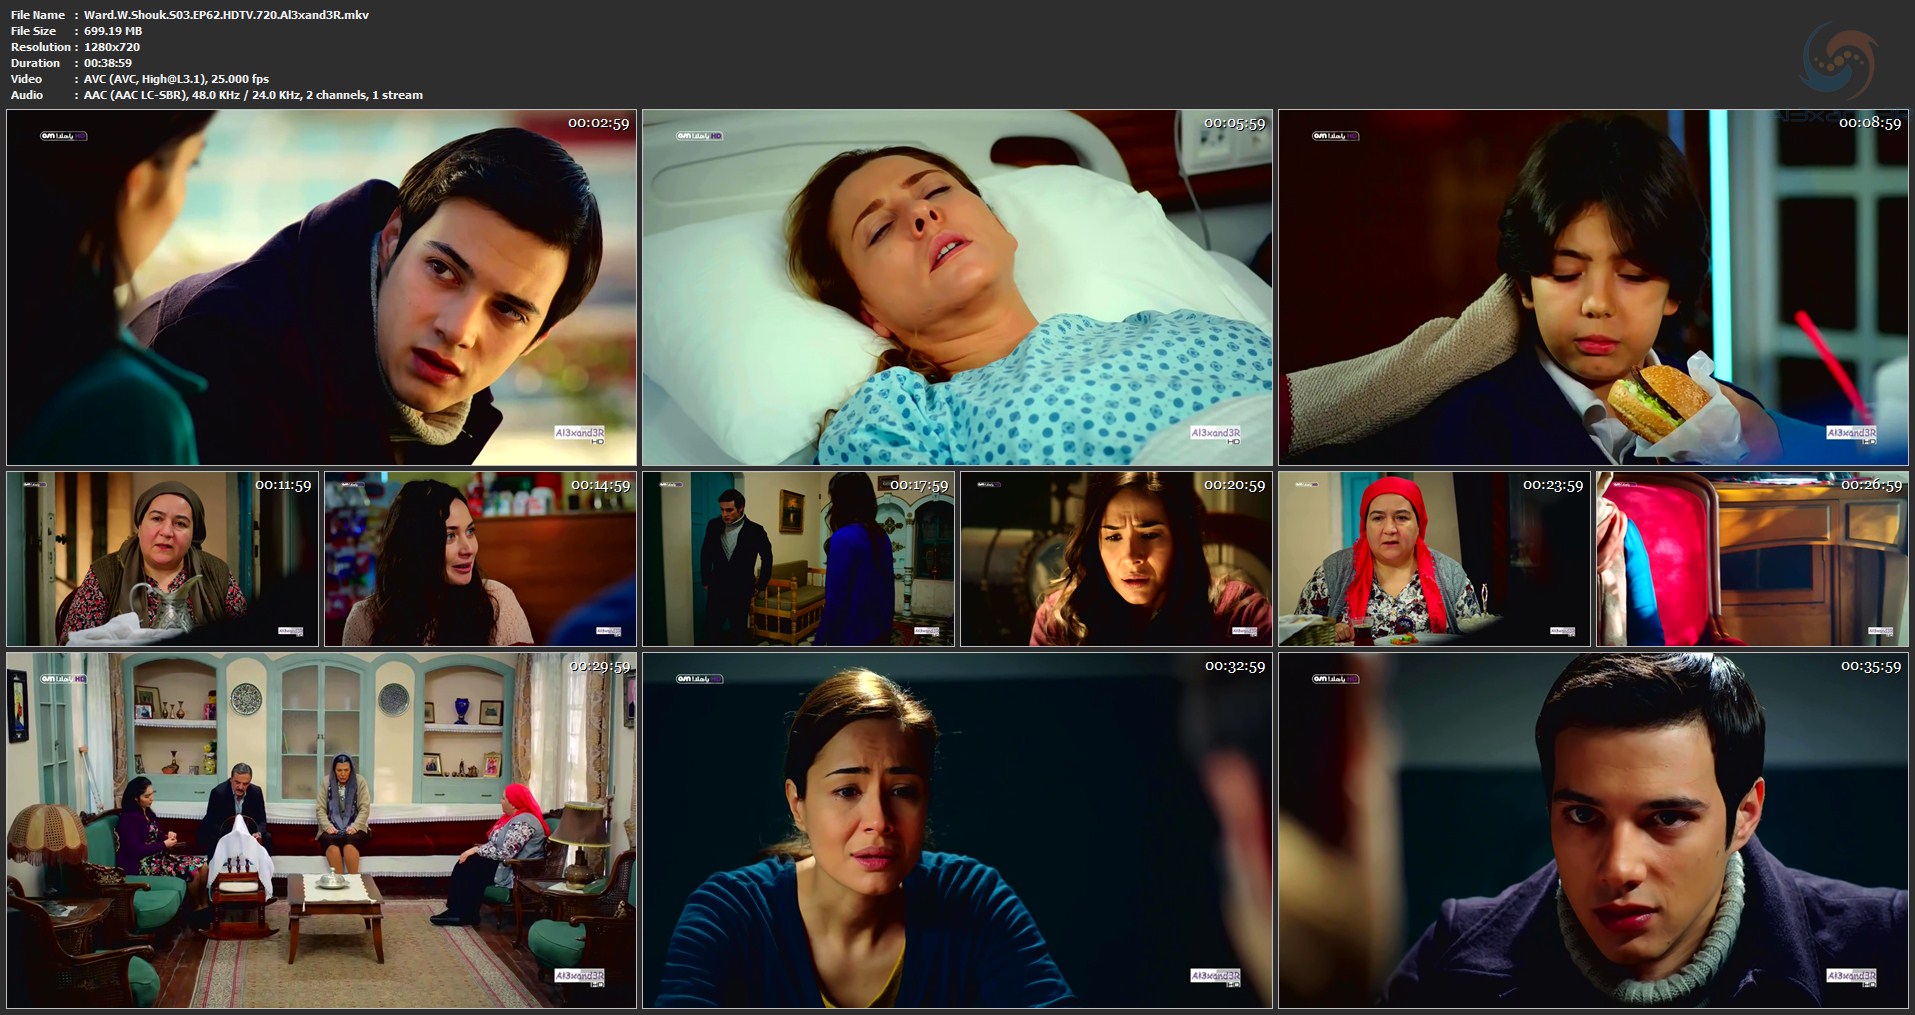Open the thumbnail stamped 00:08:59

pyautogui.click(x=1593, y=287)
